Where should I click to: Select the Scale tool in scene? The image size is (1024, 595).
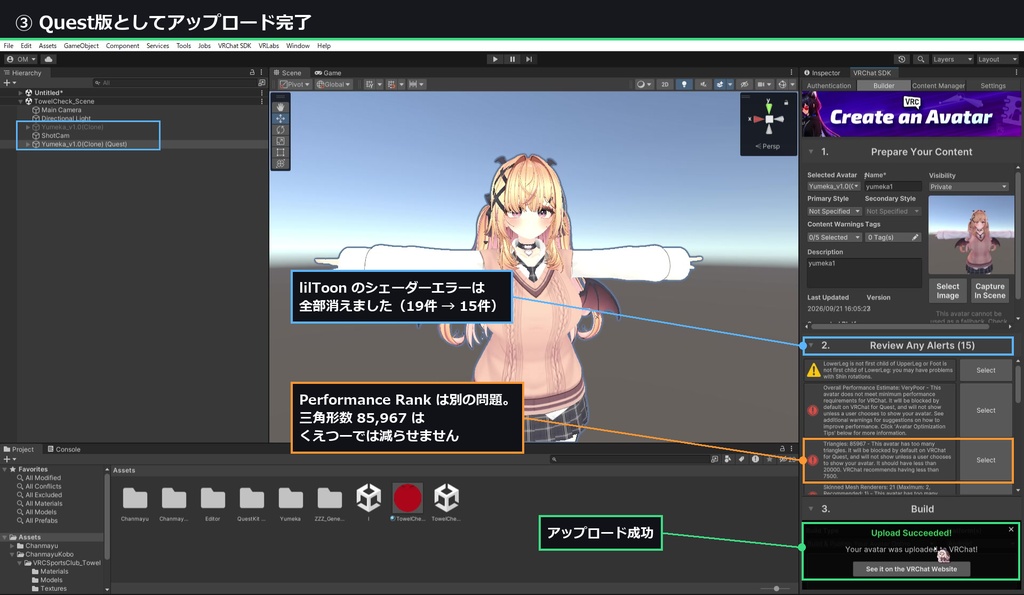click(x=280, y=140)
